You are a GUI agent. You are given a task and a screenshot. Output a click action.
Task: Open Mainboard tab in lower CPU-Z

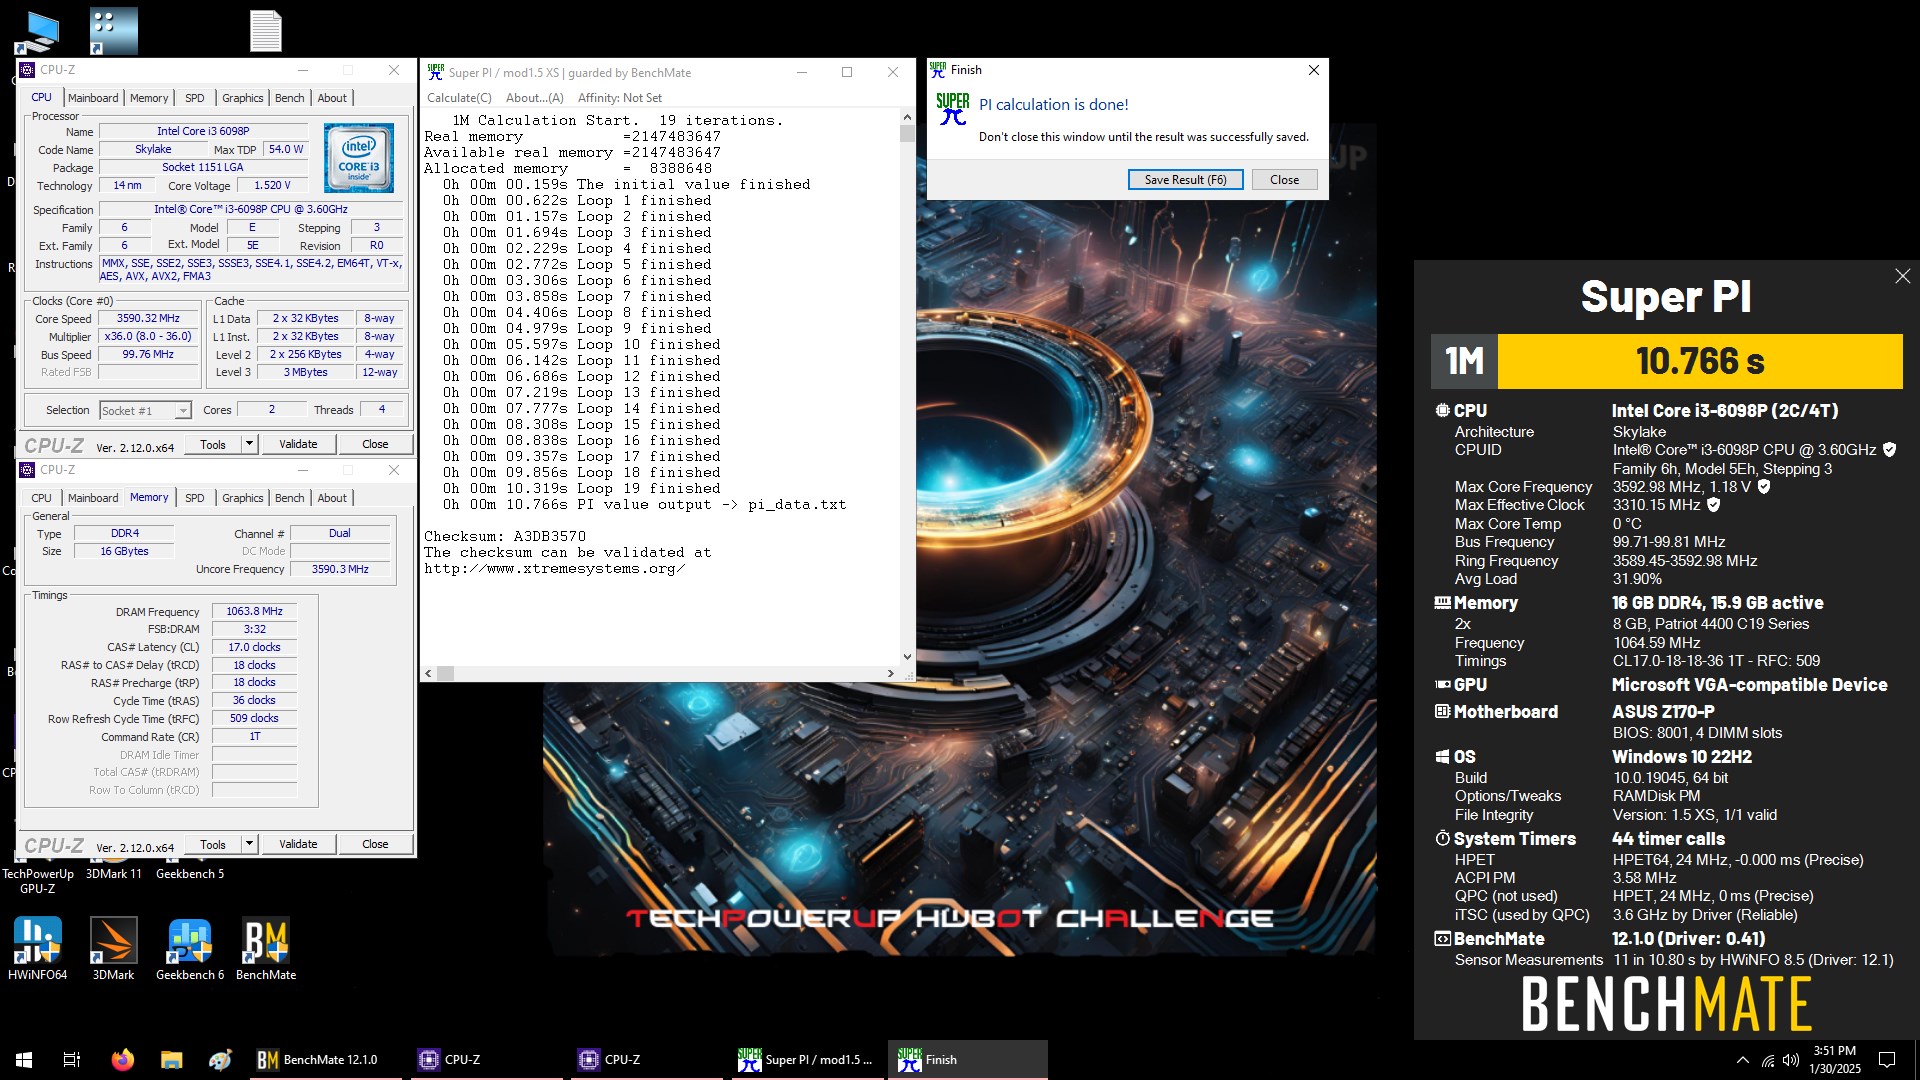pyautogui.click(x=93, y=498)
